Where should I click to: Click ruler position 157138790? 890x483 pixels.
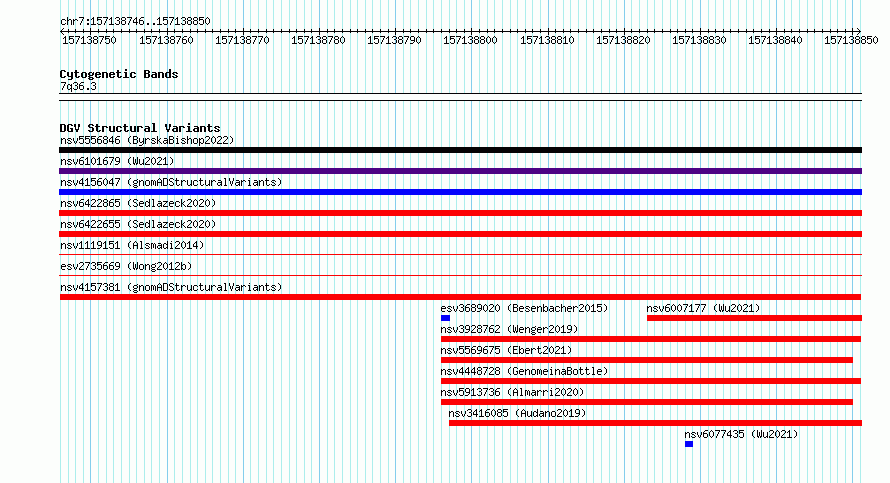click(394, 40)
